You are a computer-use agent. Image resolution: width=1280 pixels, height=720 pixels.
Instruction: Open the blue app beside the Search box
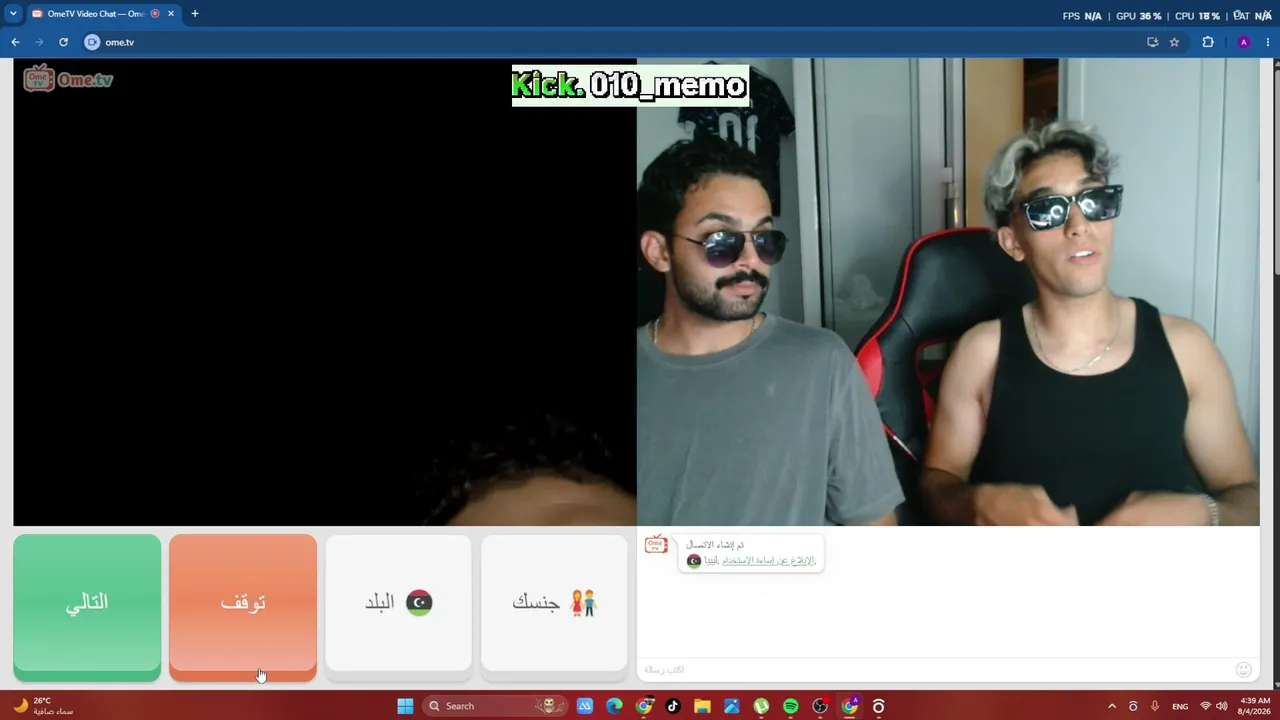tap(585, 706)
